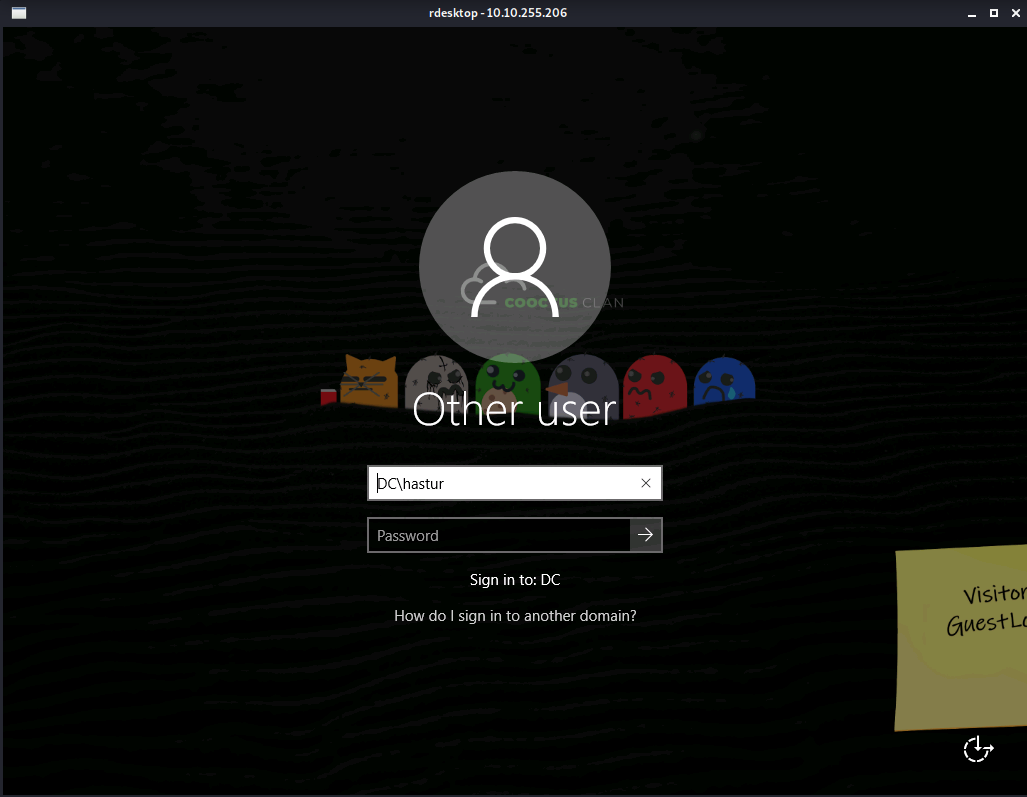The height and width of the screenshot is (797, 1027).
Task: Click the small red cup beside cat
Action: [328, 396]
